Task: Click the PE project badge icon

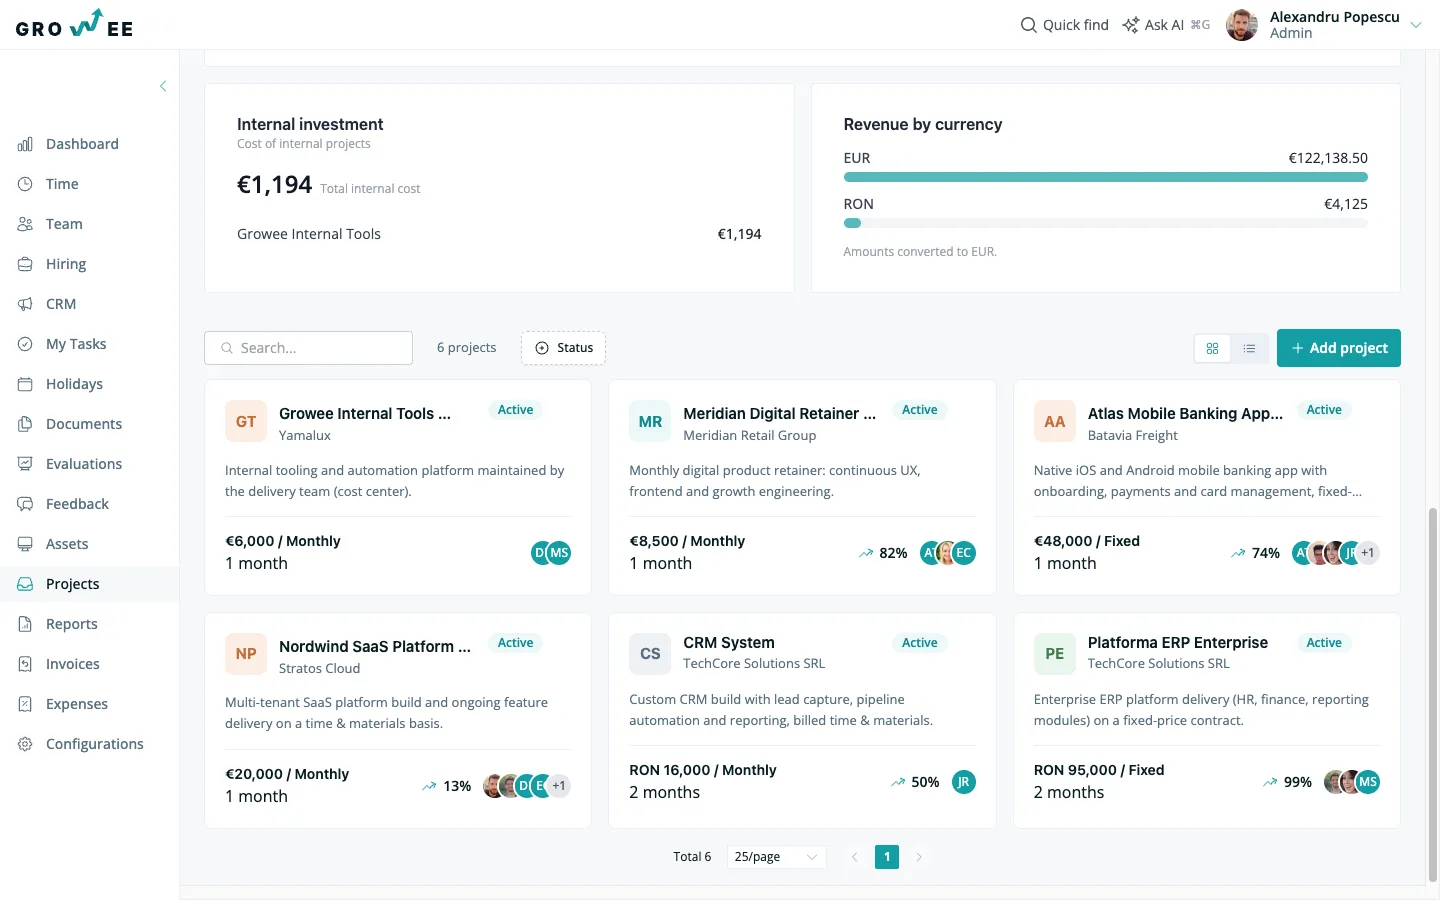Action: tap(1055, 654)
